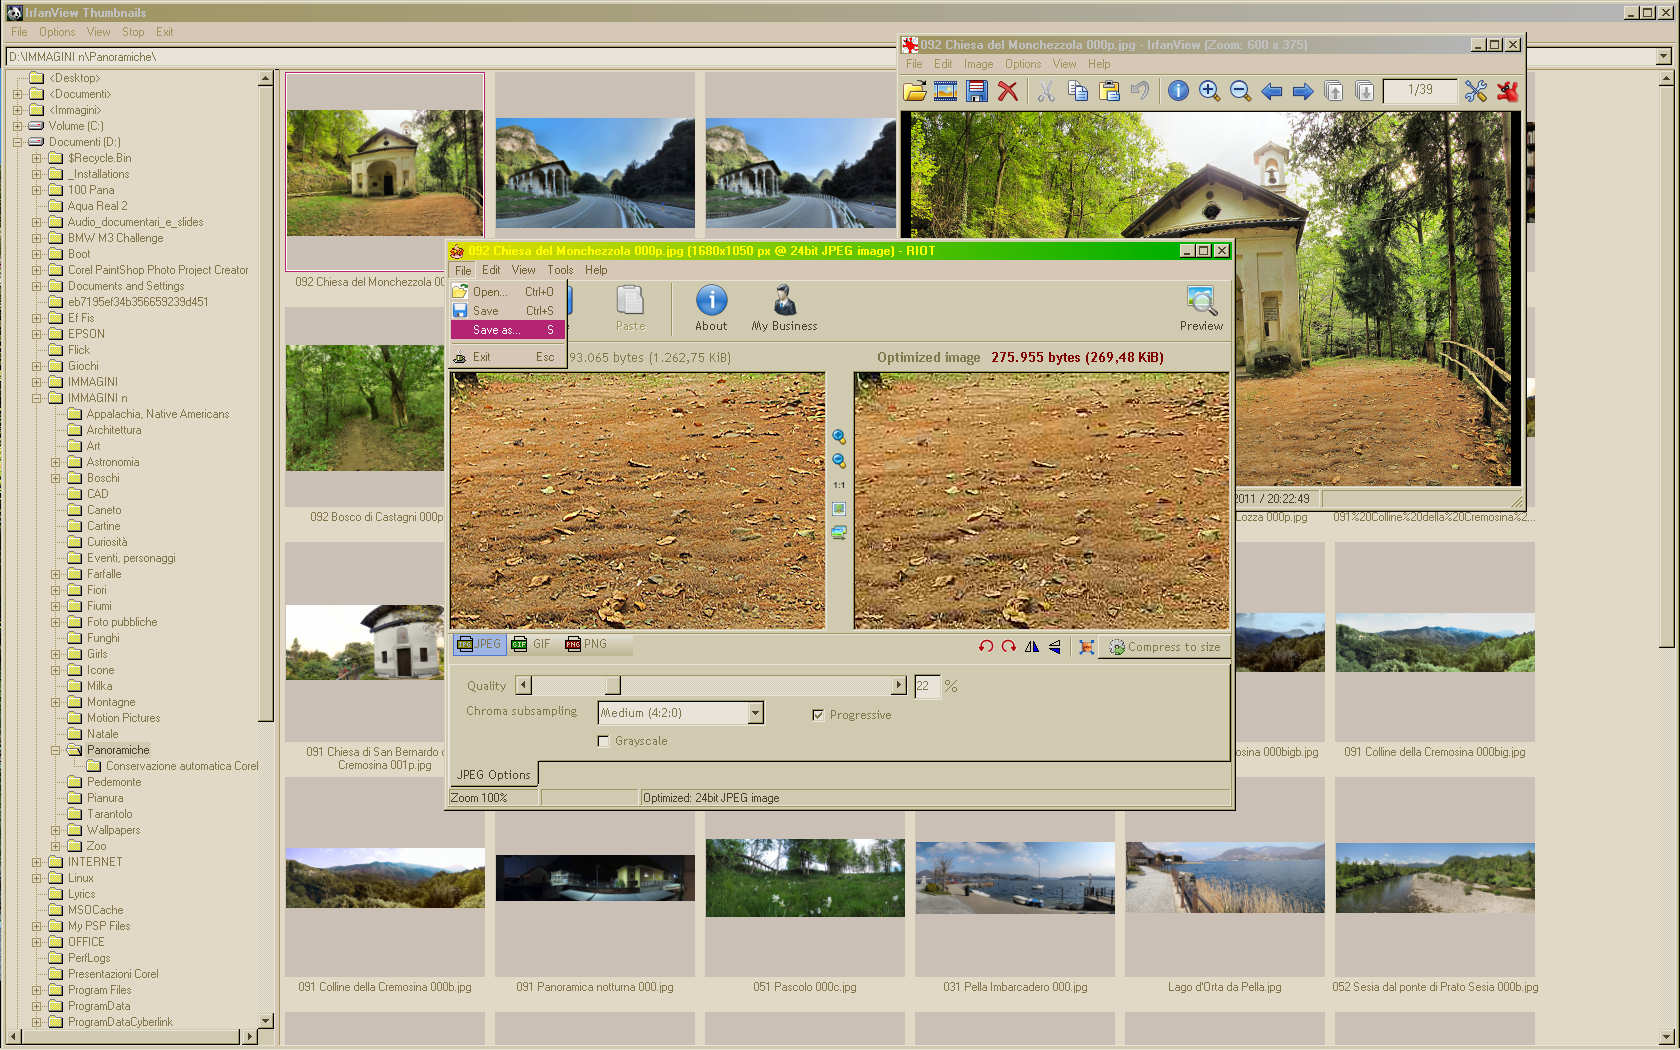Click the undo arrow icon in IrfanView
Image resolution: width=1680 pixels, height=1050 pixels.
click(x=1139, y=91)
